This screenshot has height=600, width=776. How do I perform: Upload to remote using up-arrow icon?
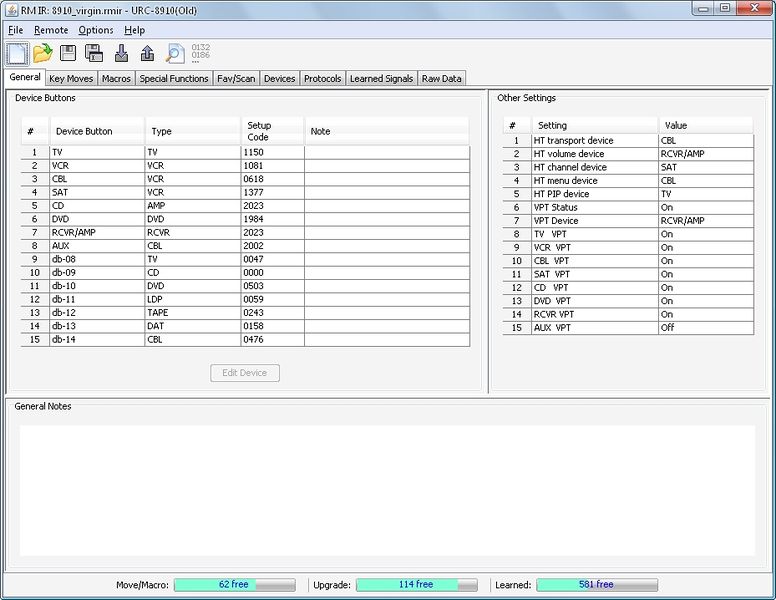click(x=147, y=53)
